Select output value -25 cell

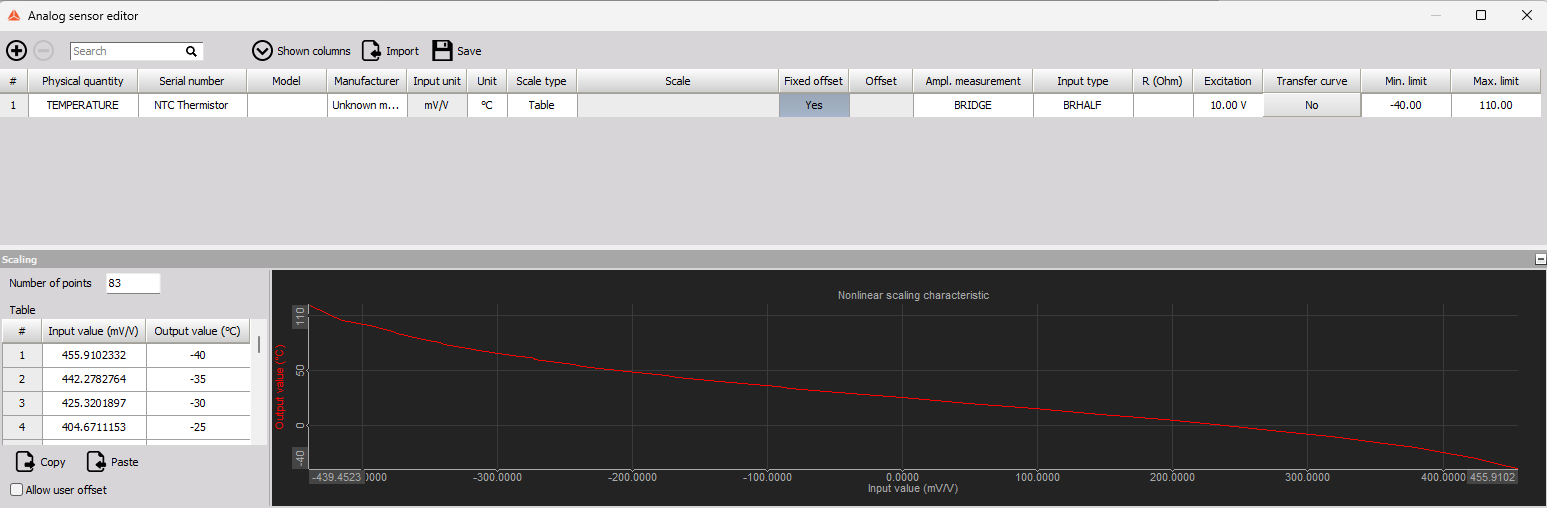pyautogui.click(x=198, y=428)
